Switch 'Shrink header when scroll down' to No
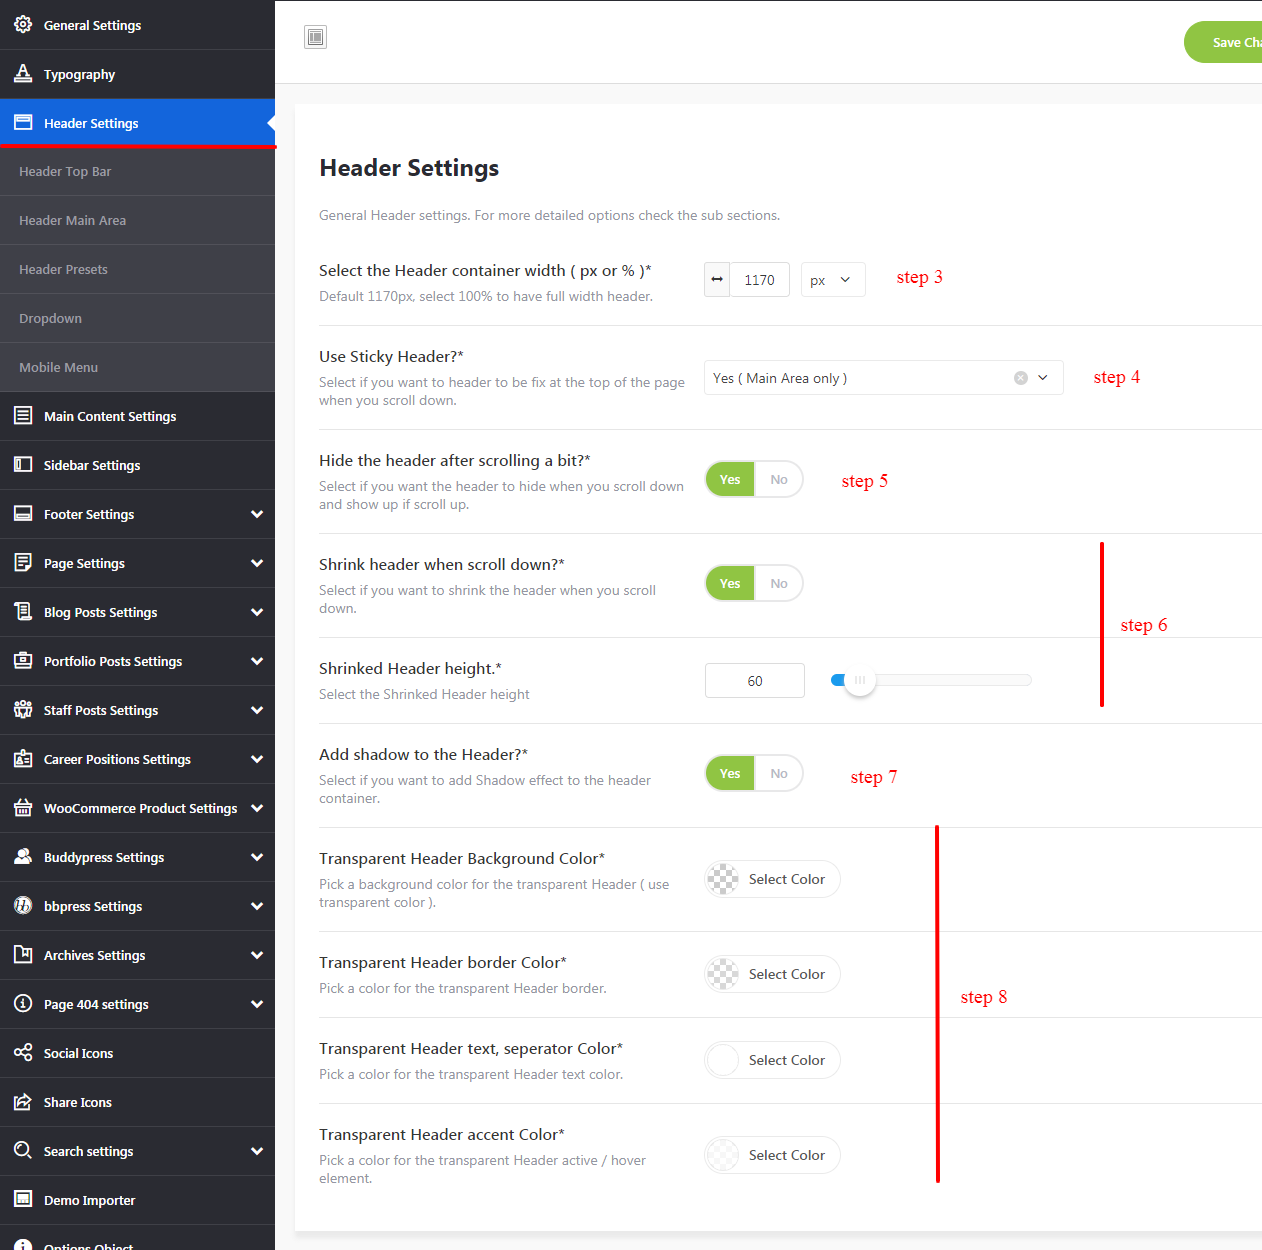 pos(778,584)
